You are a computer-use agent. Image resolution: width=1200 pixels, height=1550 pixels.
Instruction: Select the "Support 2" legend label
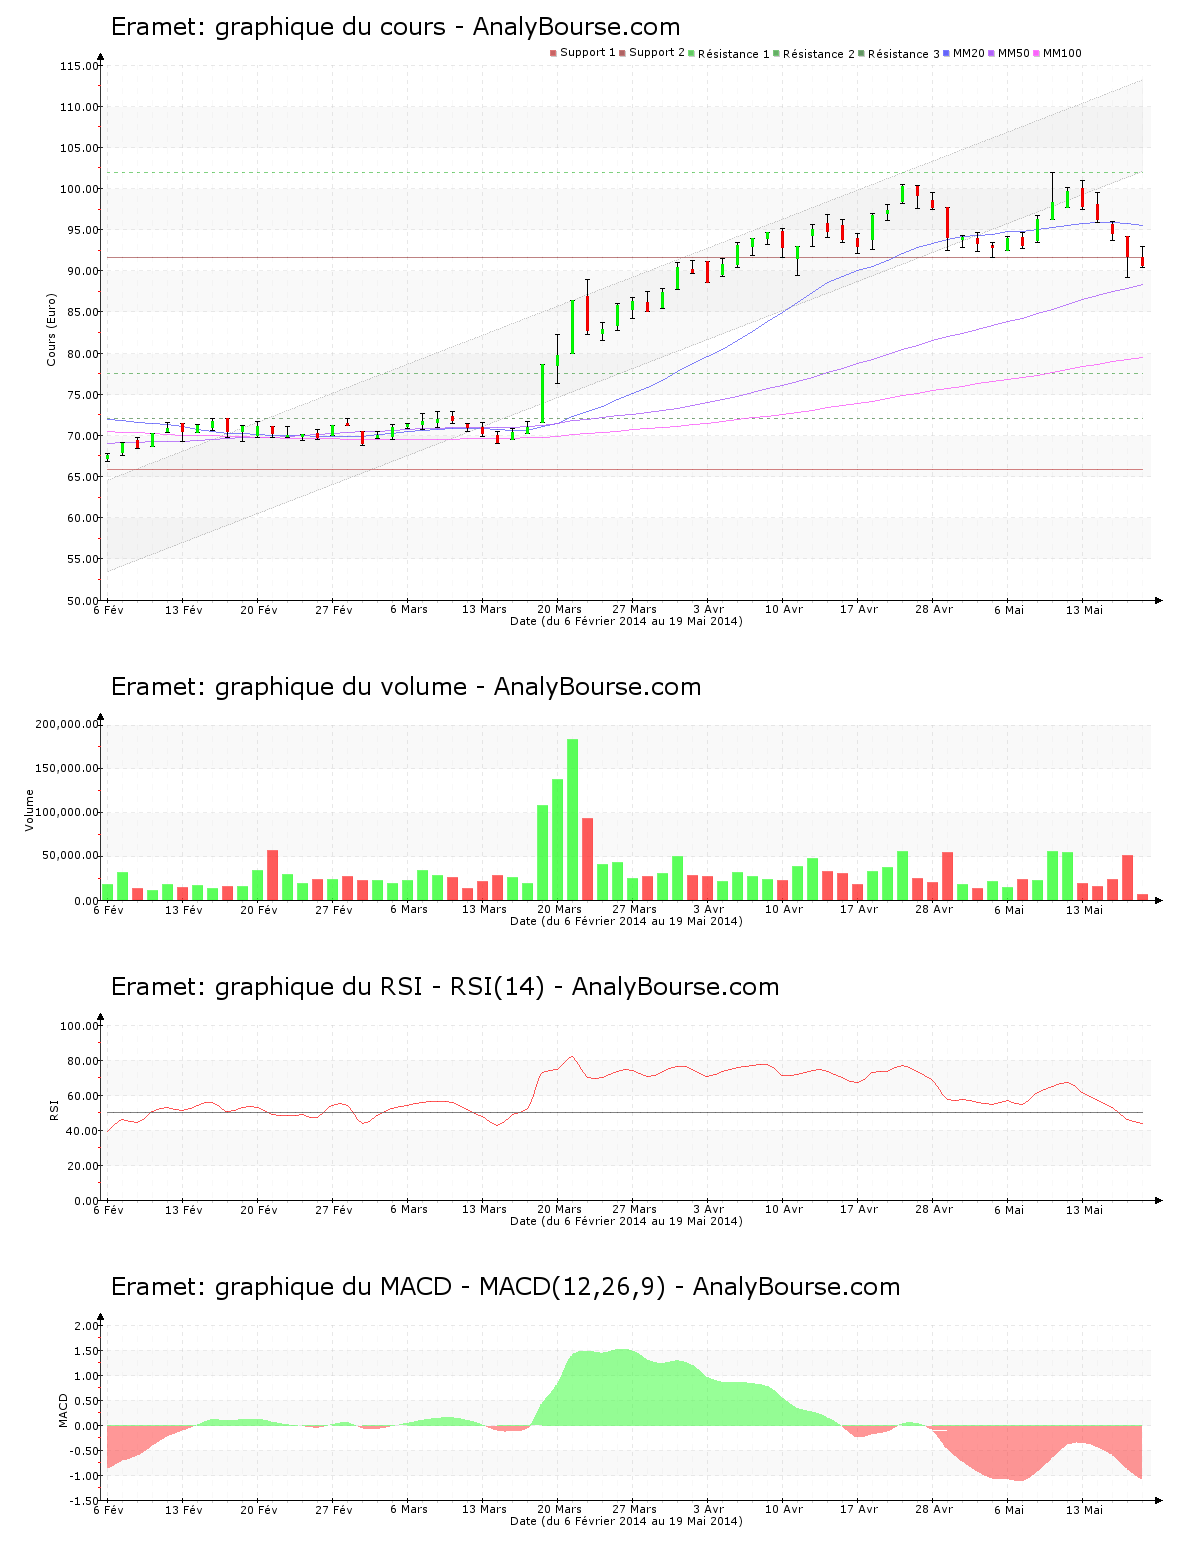click(x=657, y=53)
